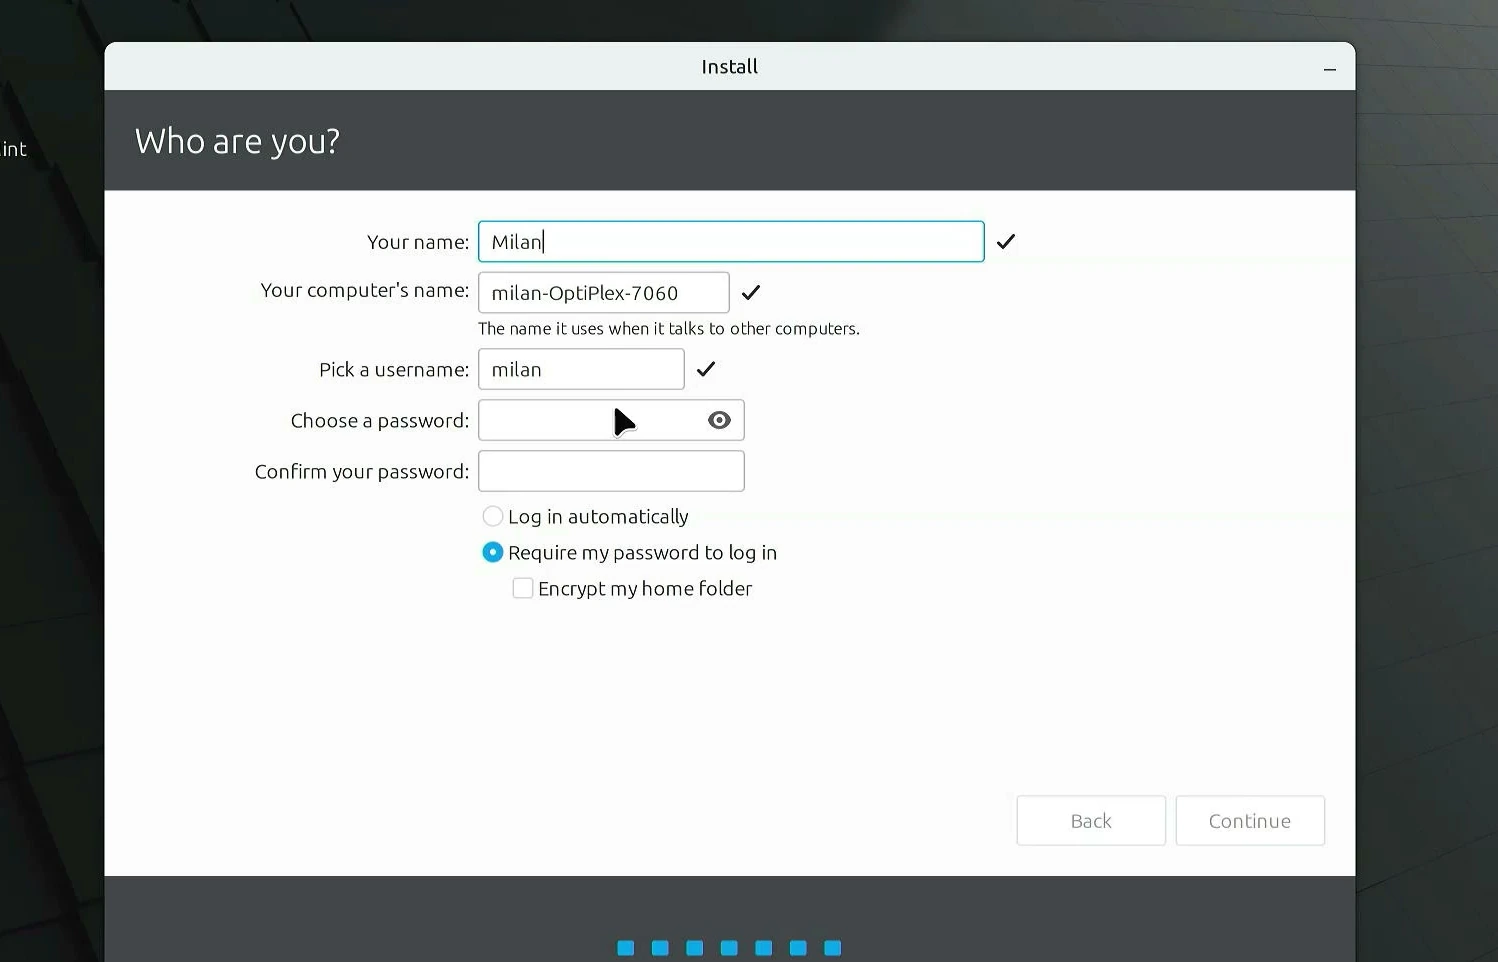Proceed by clicking Continue button
This screenshot has width=1498, height=962.
pos(1250,821)
